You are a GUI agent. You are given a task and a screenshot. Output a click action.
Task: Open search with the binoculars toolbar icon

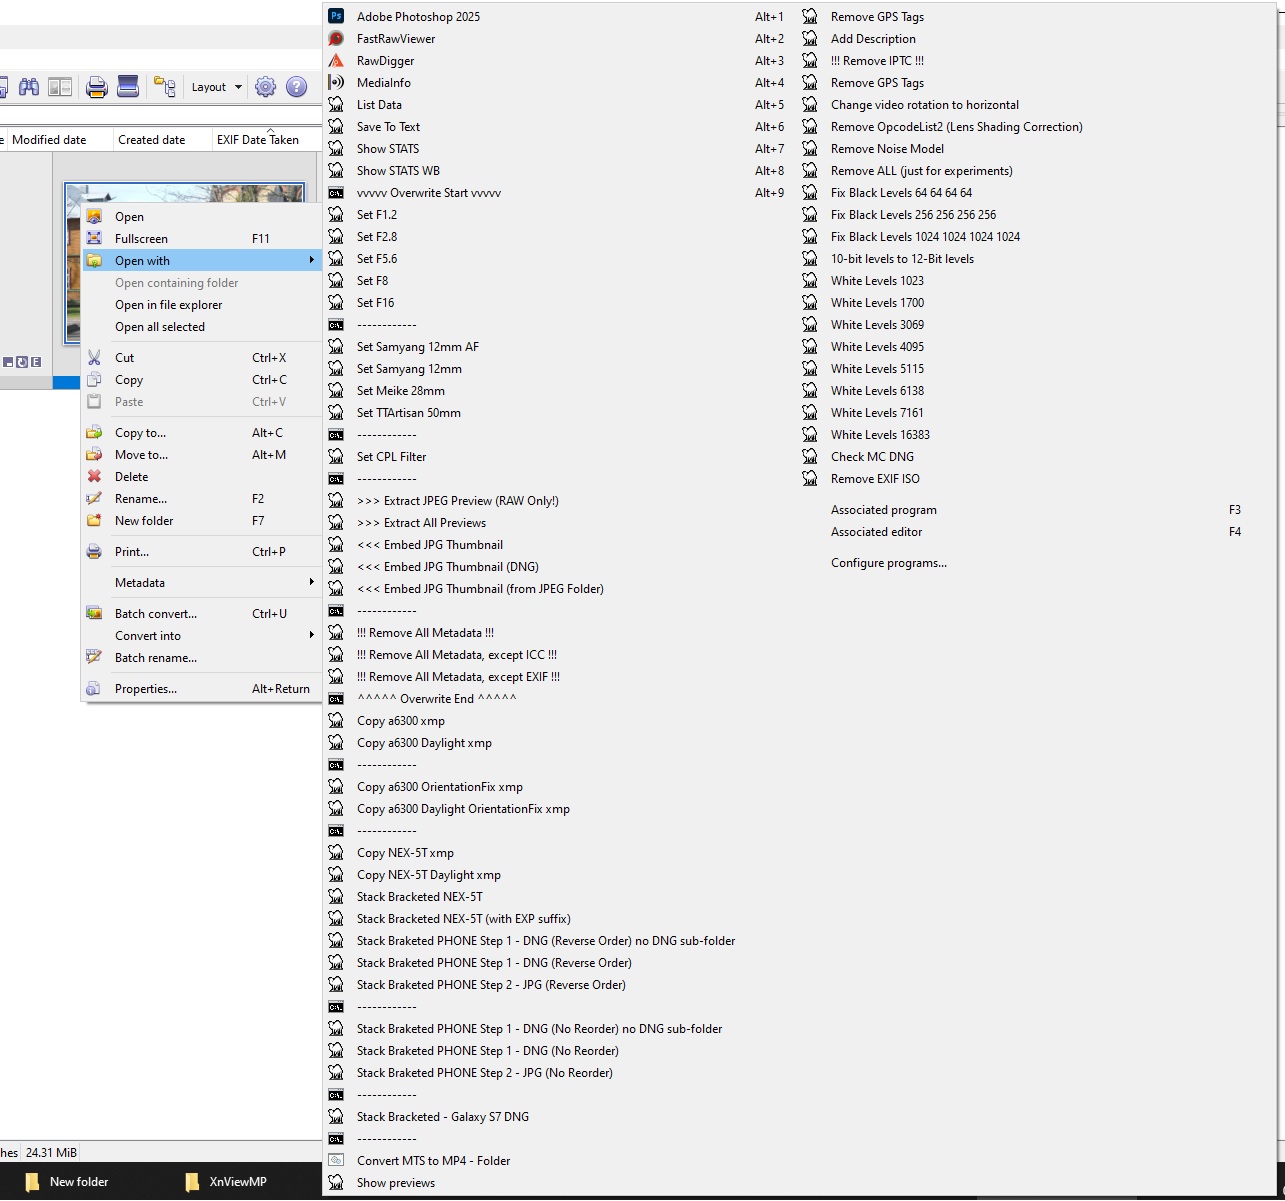pos(29,87)
